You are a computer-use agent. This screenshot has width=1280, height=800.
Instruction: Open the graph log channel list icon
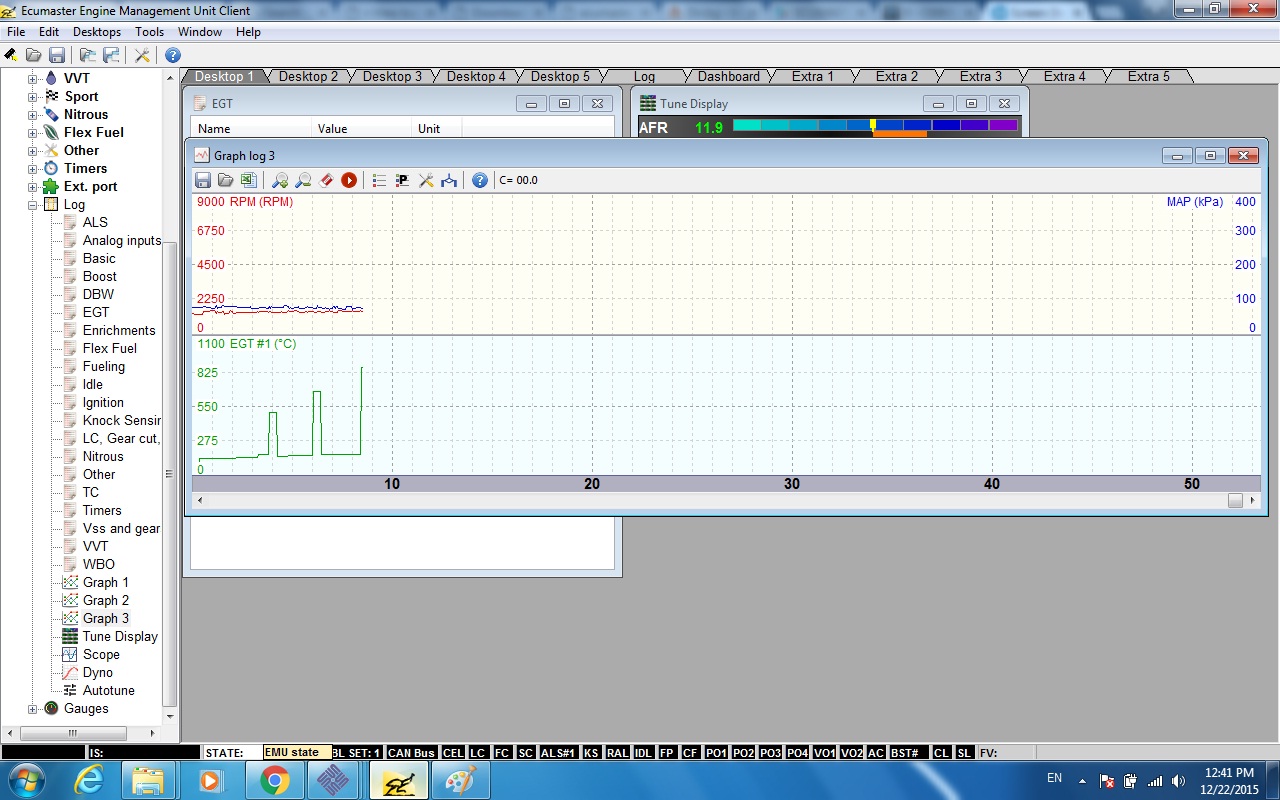[379, 180]
